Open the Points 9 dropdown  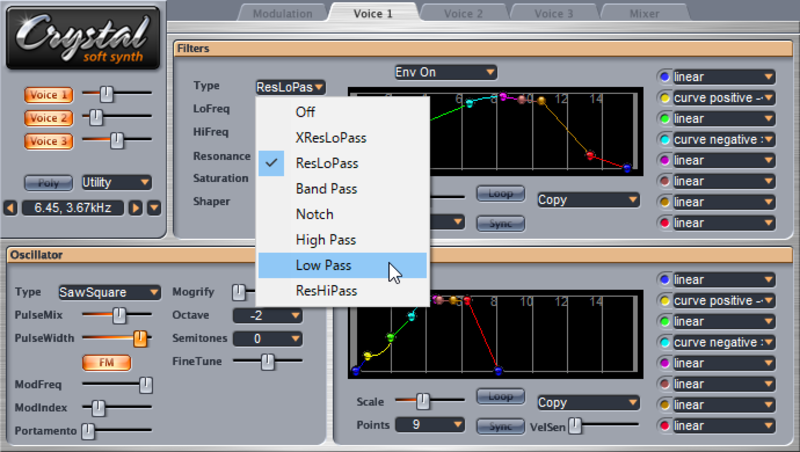tap(430, 424)
